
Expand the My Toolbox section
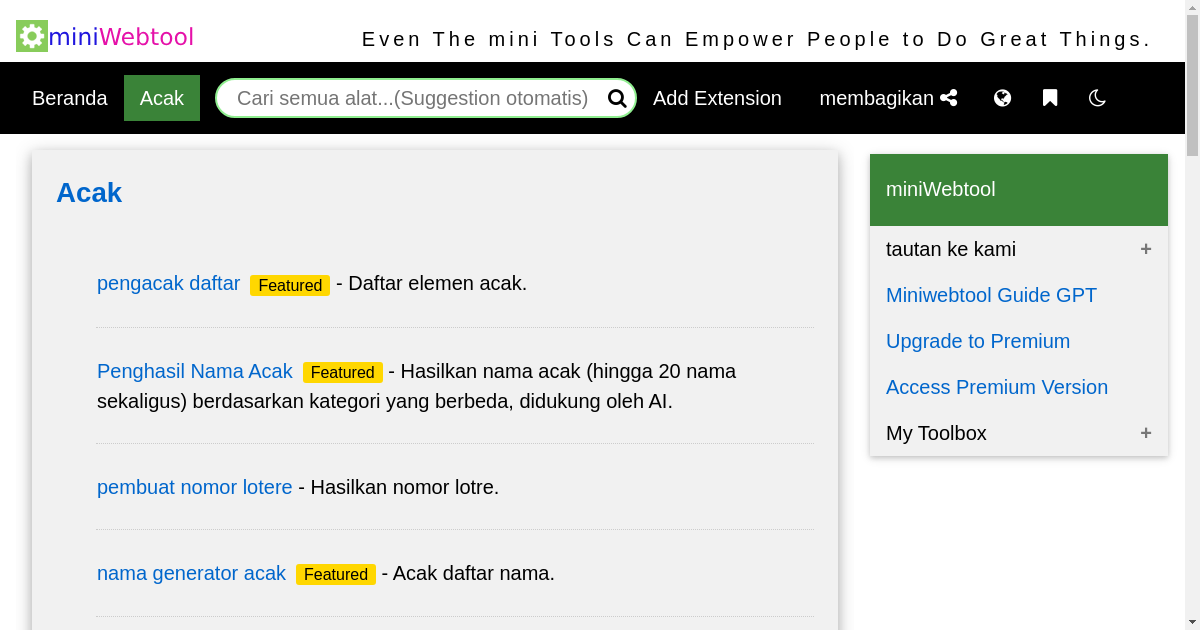tap(1145, 433)
